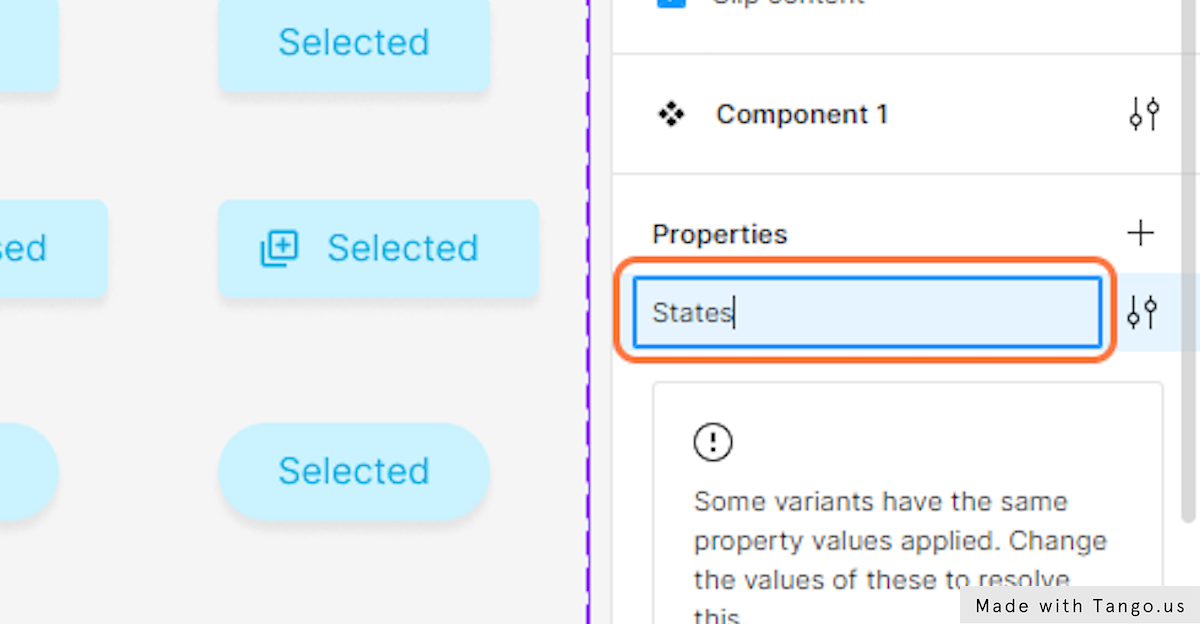Screen dimensions: 1200x624
Task: Toggle the Clip content checkbox
Action: pyautogui.click(x=671, y=3)
